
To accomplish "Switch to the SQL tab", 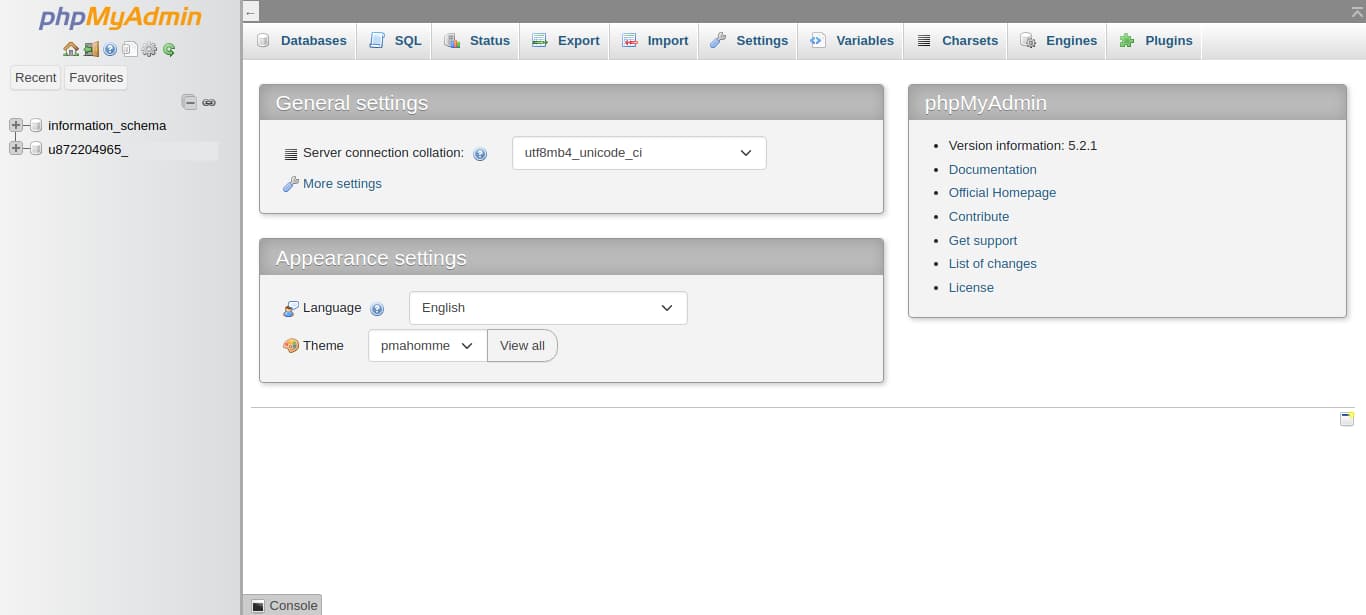I will [x=394, y=41].
